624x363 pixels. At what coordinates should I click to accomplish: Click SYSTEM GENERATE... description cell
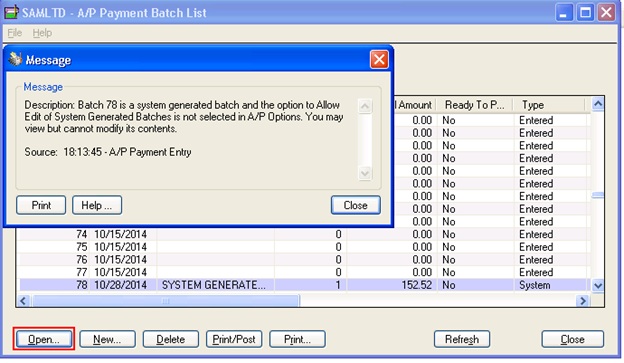point(214,285)
